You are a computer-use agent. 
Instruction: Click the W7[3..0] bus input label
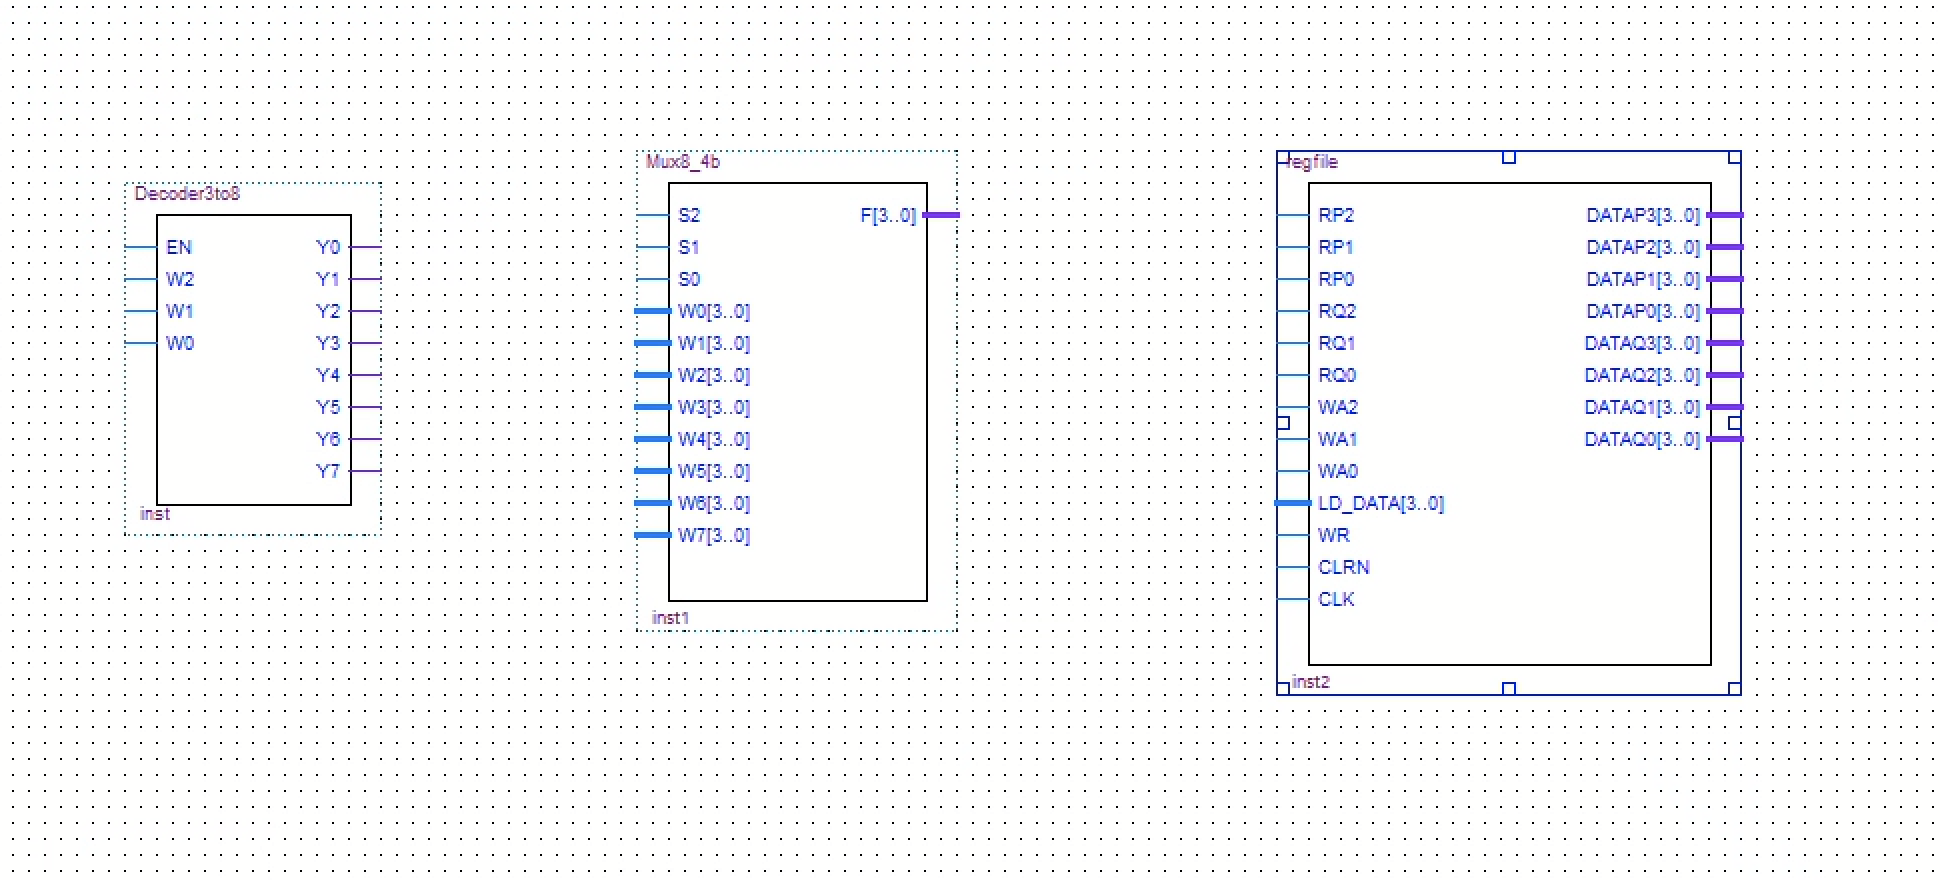pyautogui.click(x=714, y=535)
